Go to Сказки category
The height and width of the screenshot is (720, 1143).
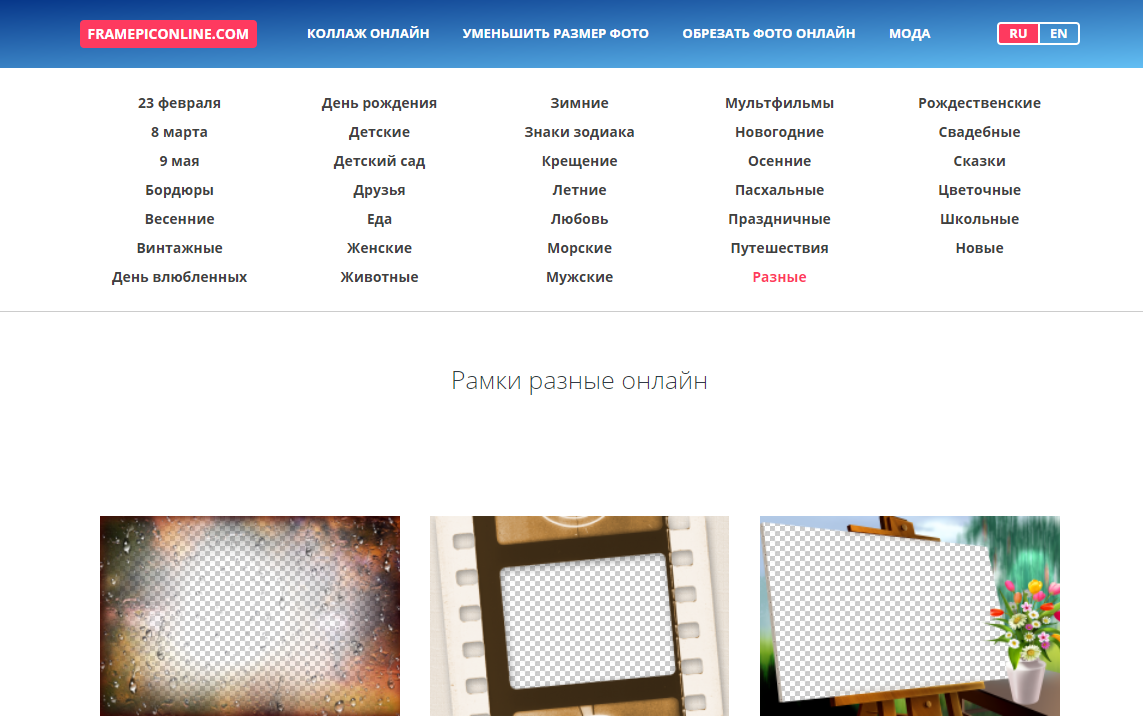[980, 161]
